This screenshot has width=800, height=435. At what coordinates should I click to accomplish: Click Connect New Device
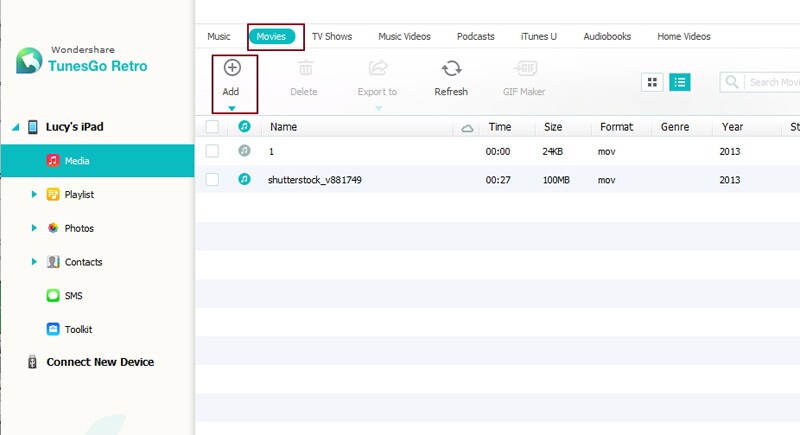coord(100,362)
